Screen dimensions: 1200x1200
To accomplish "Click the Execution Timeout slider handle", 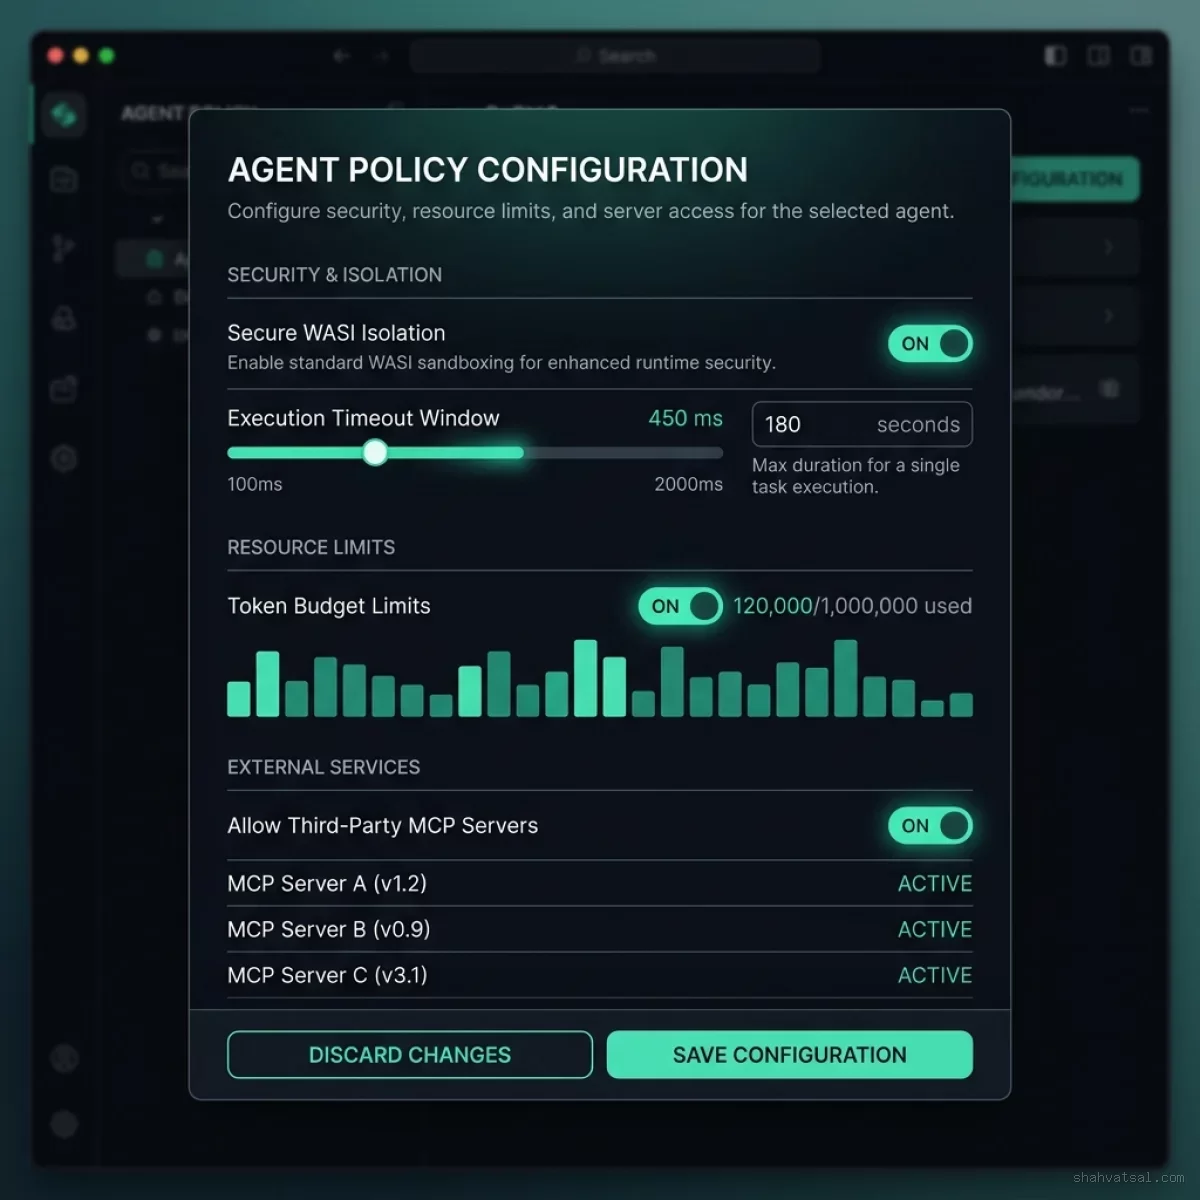I will pyautogui.click(x=375, y=453).
